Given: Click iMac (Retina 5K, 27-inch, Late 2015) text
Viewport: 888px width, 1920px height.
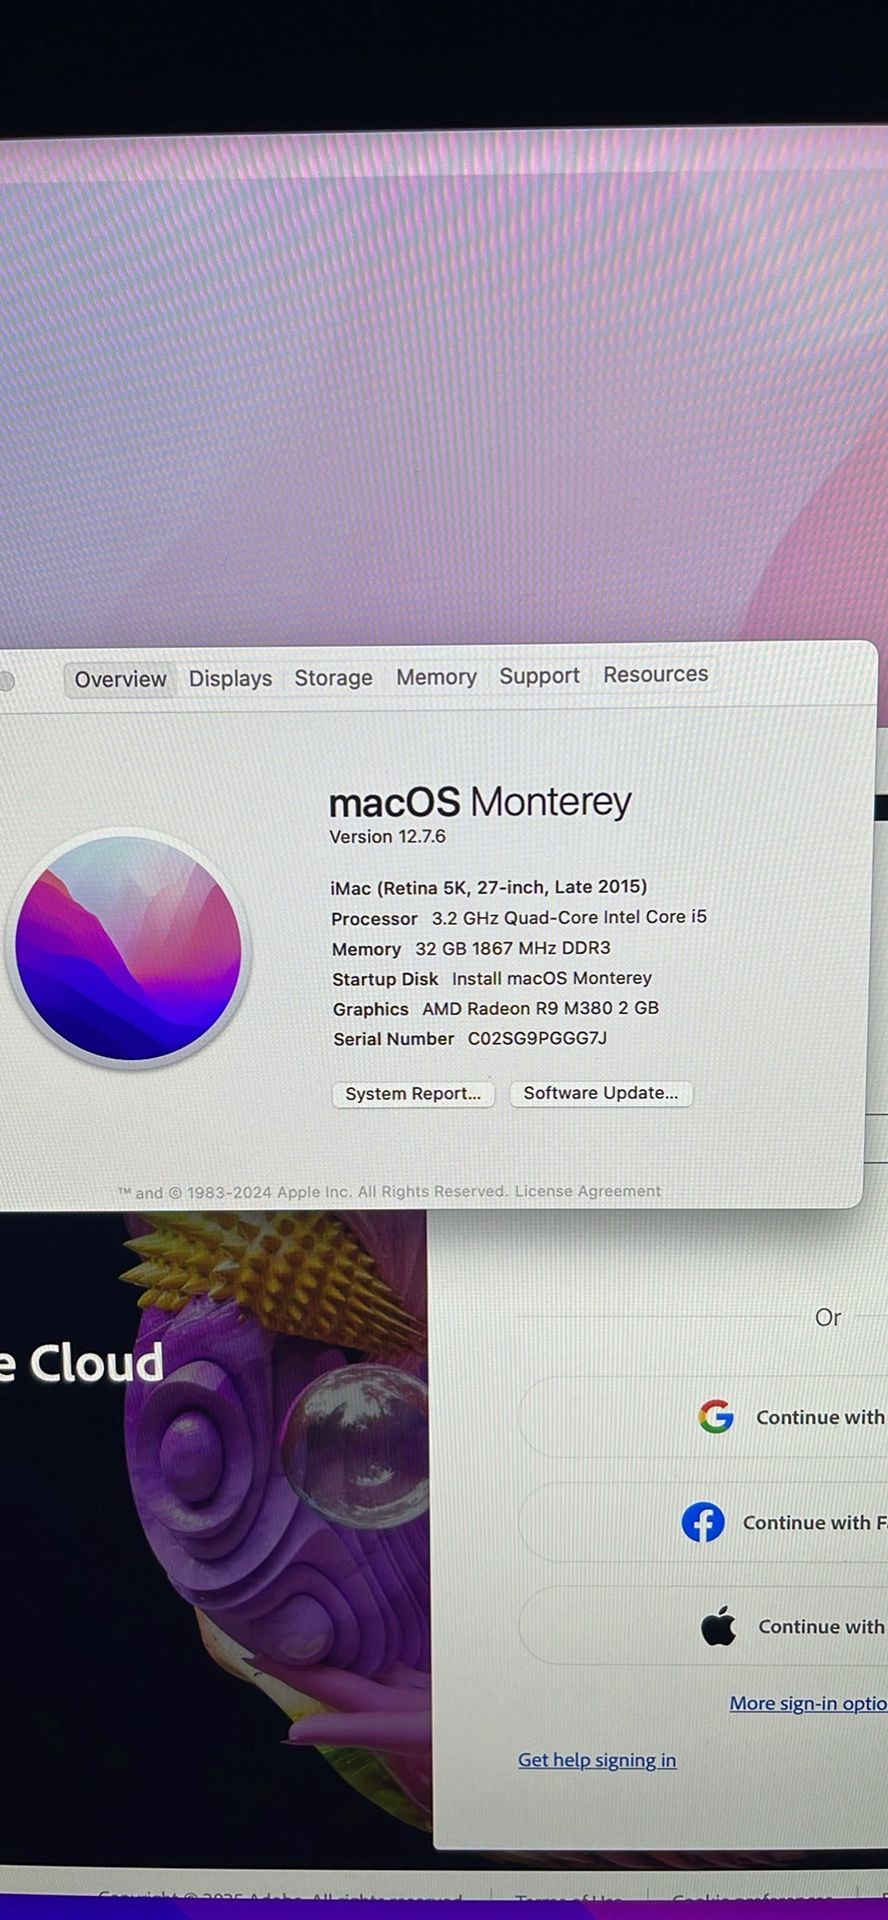Looking at the screenshot, I should click(489, 887).
